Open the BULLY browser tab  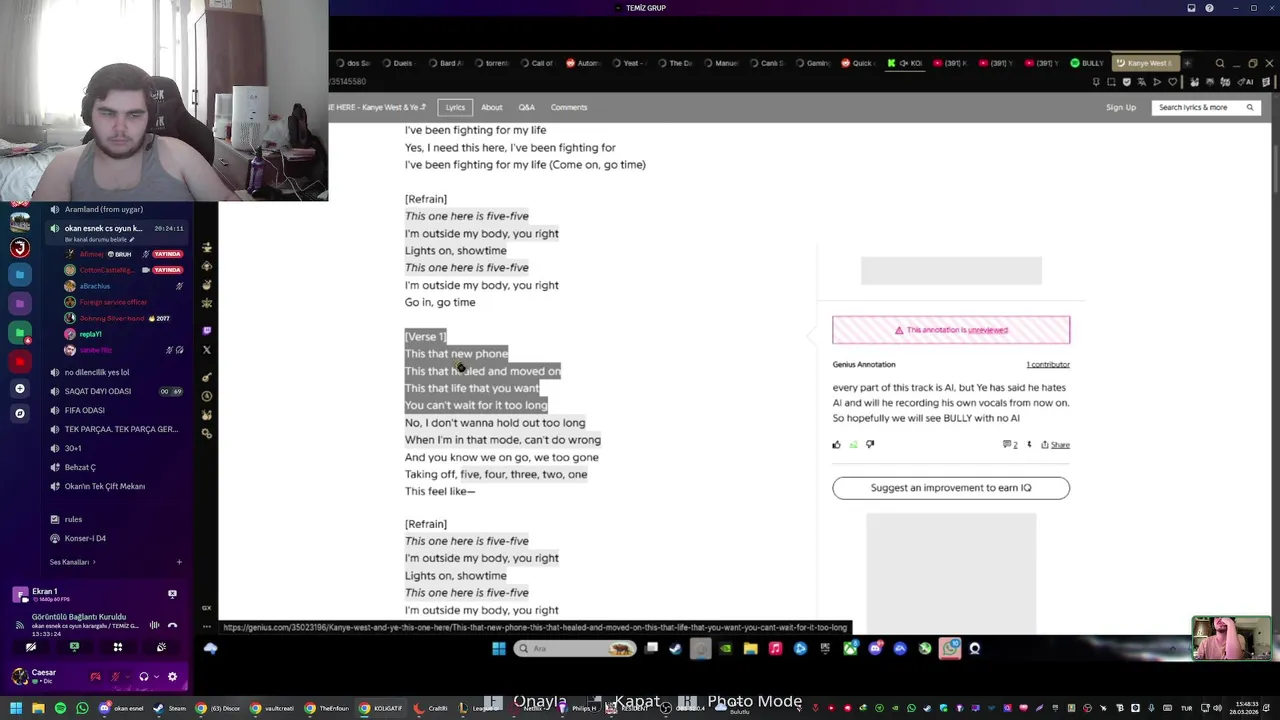coord(1087,63)
